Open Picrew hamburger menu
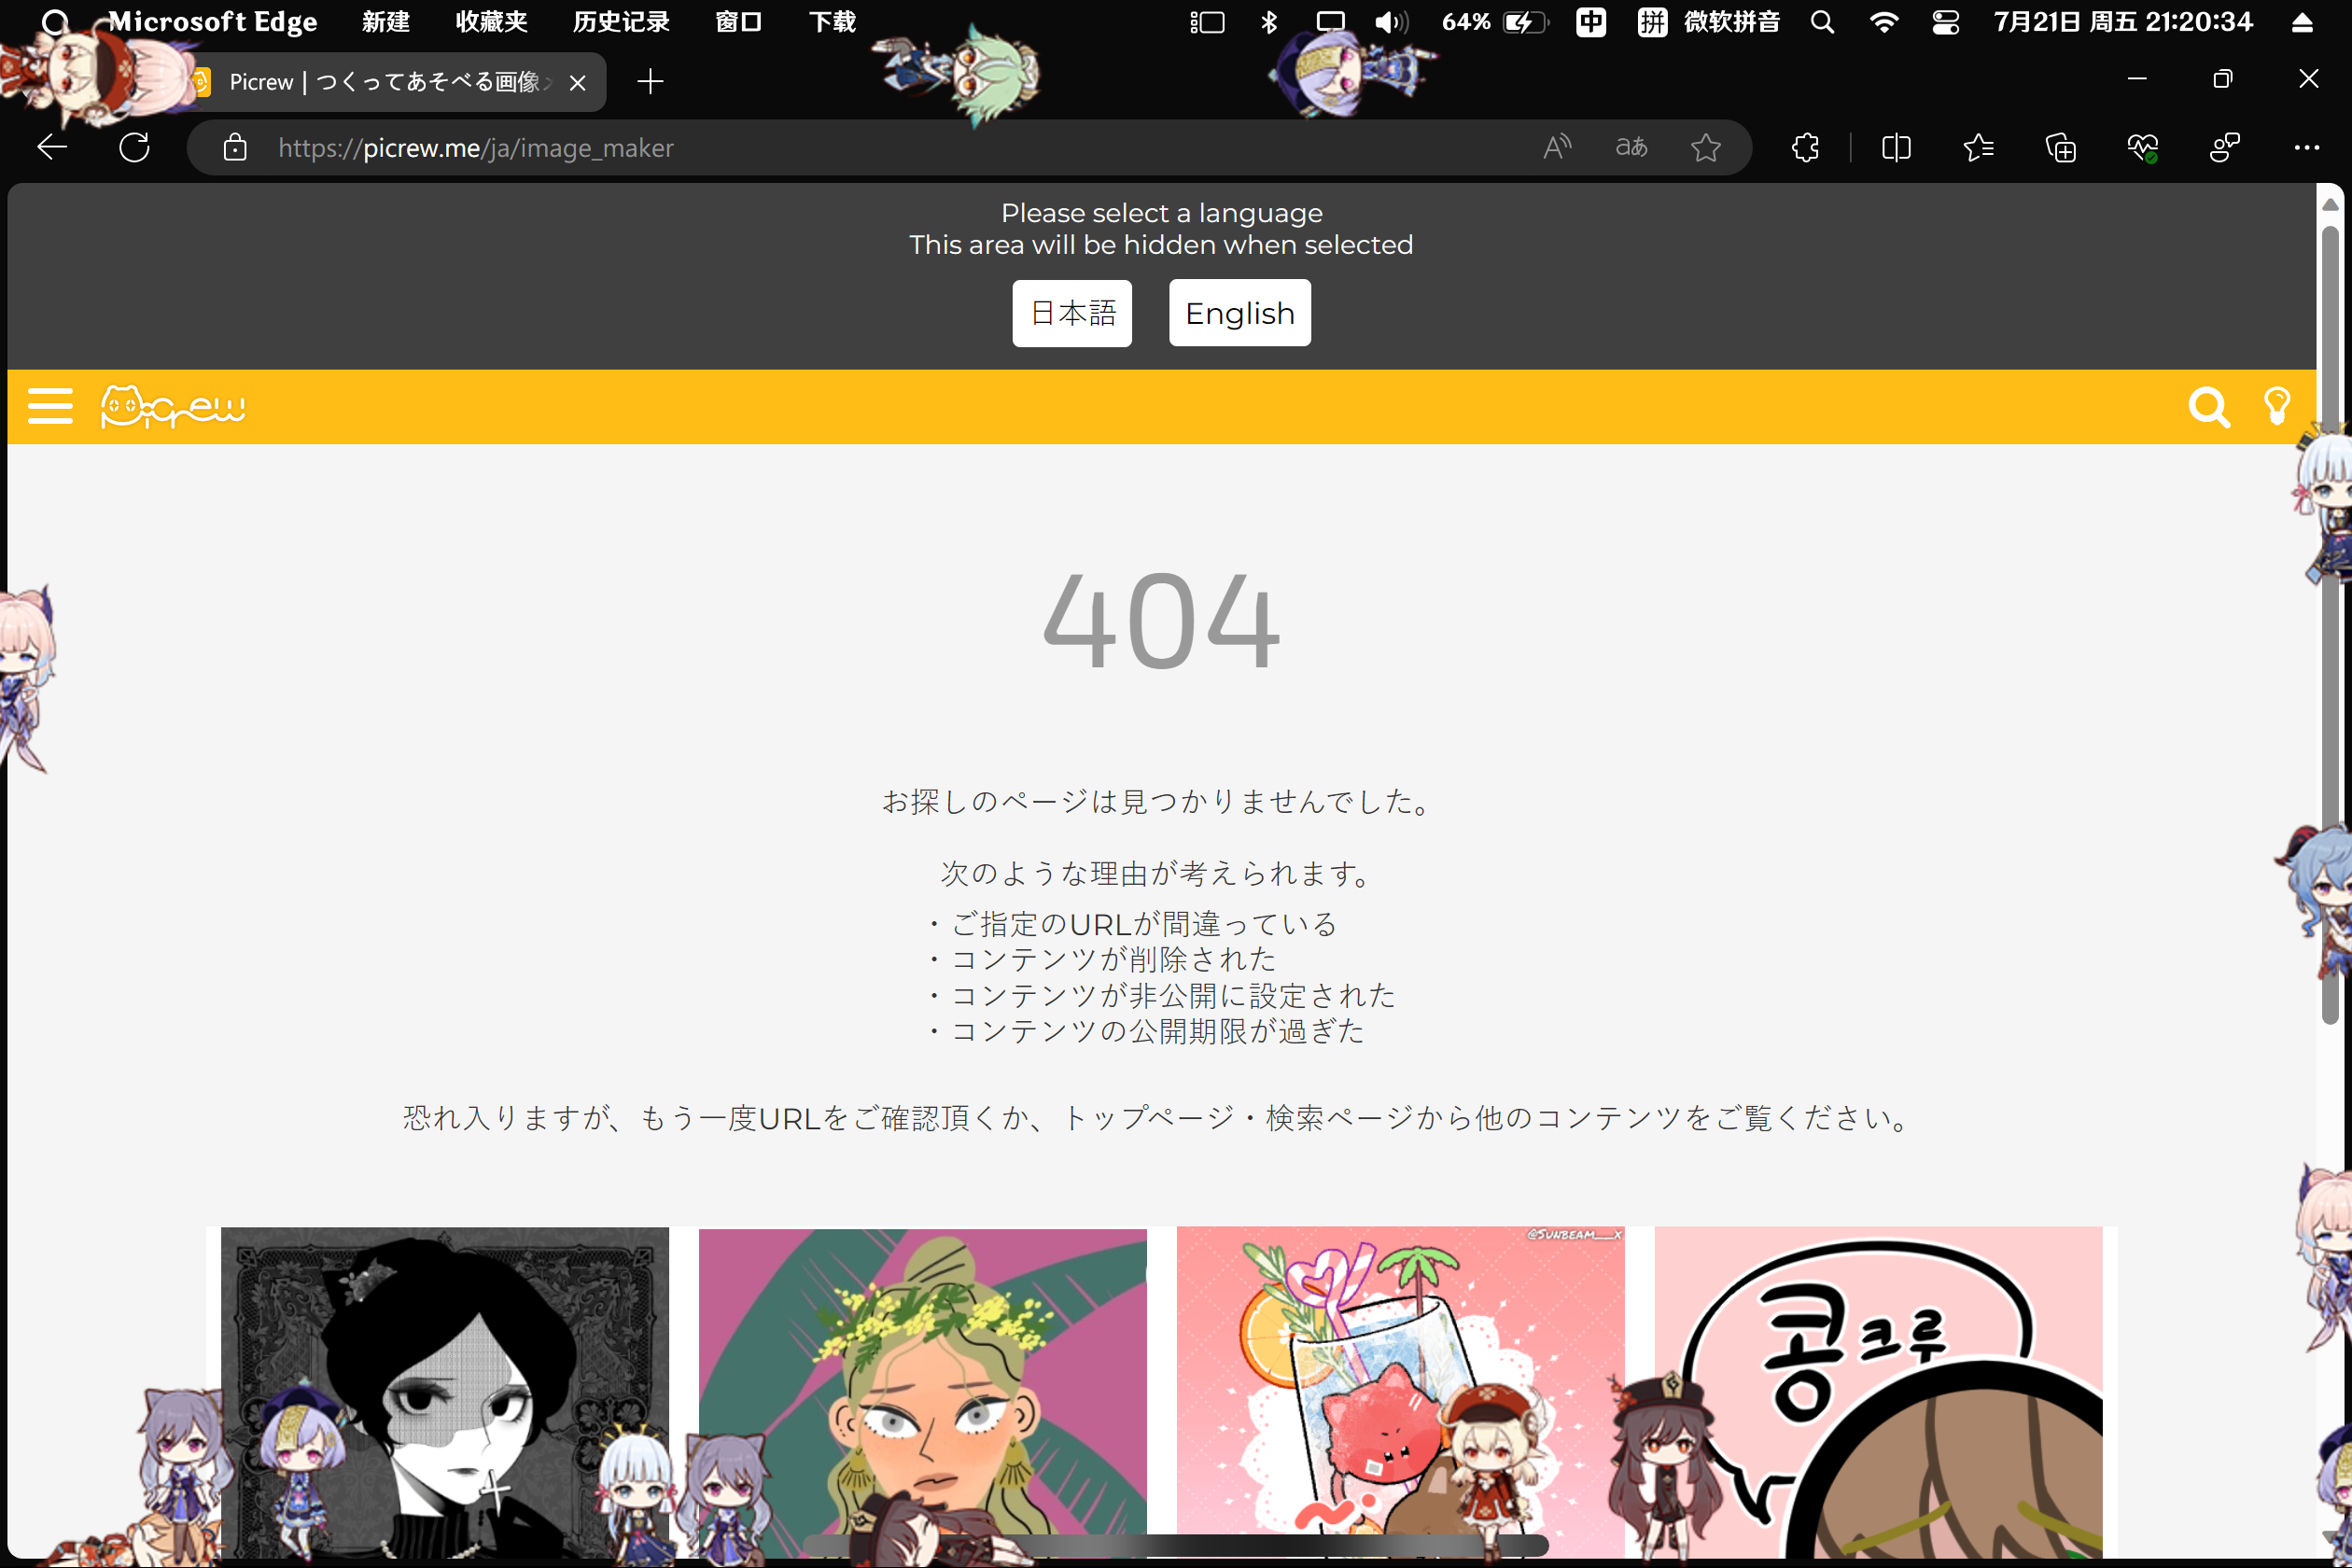 [x=50, y=406]
